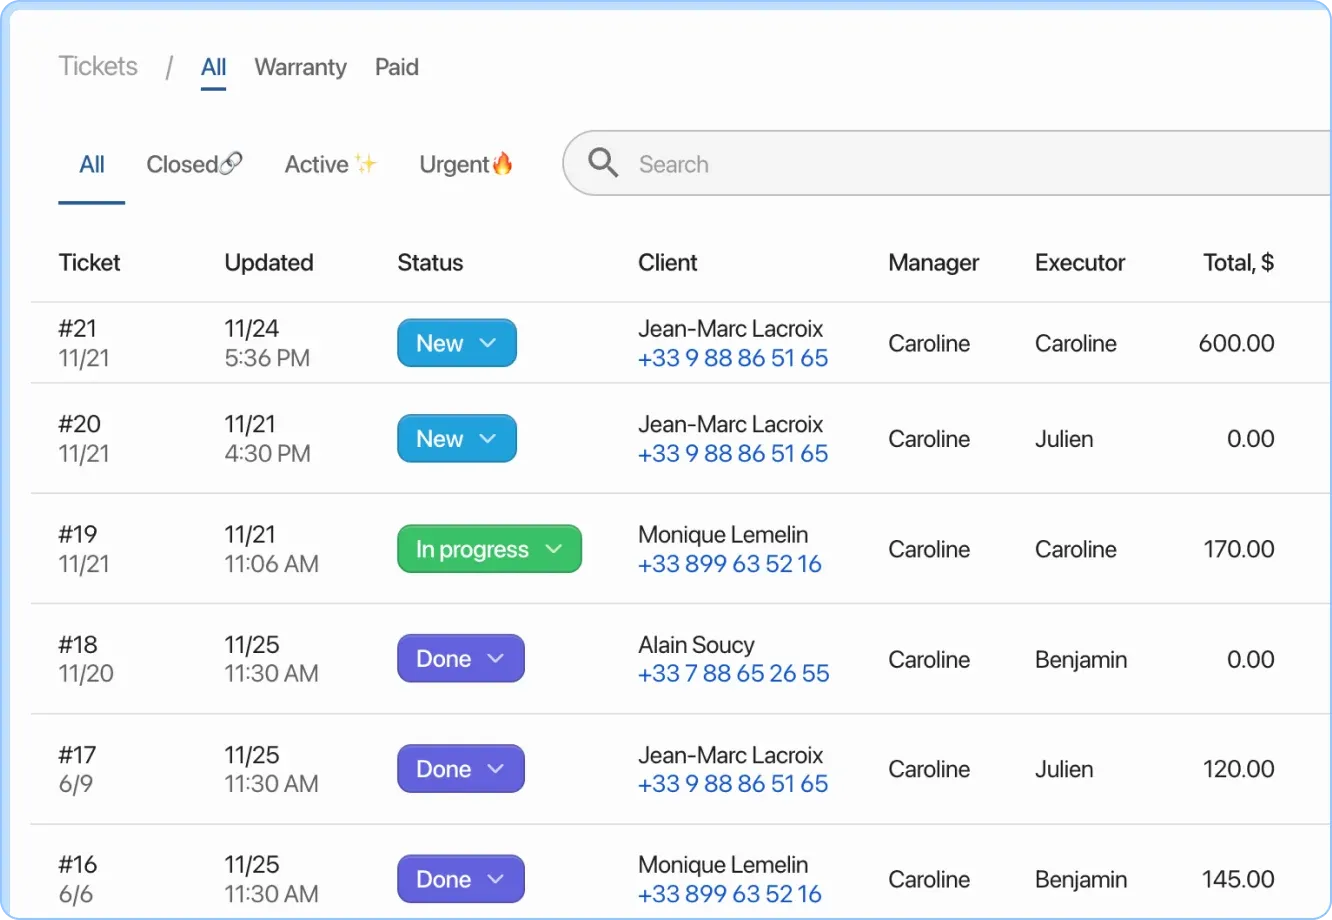
Task: Click the sparkles icon beside Active
Action: click(364, 162)
